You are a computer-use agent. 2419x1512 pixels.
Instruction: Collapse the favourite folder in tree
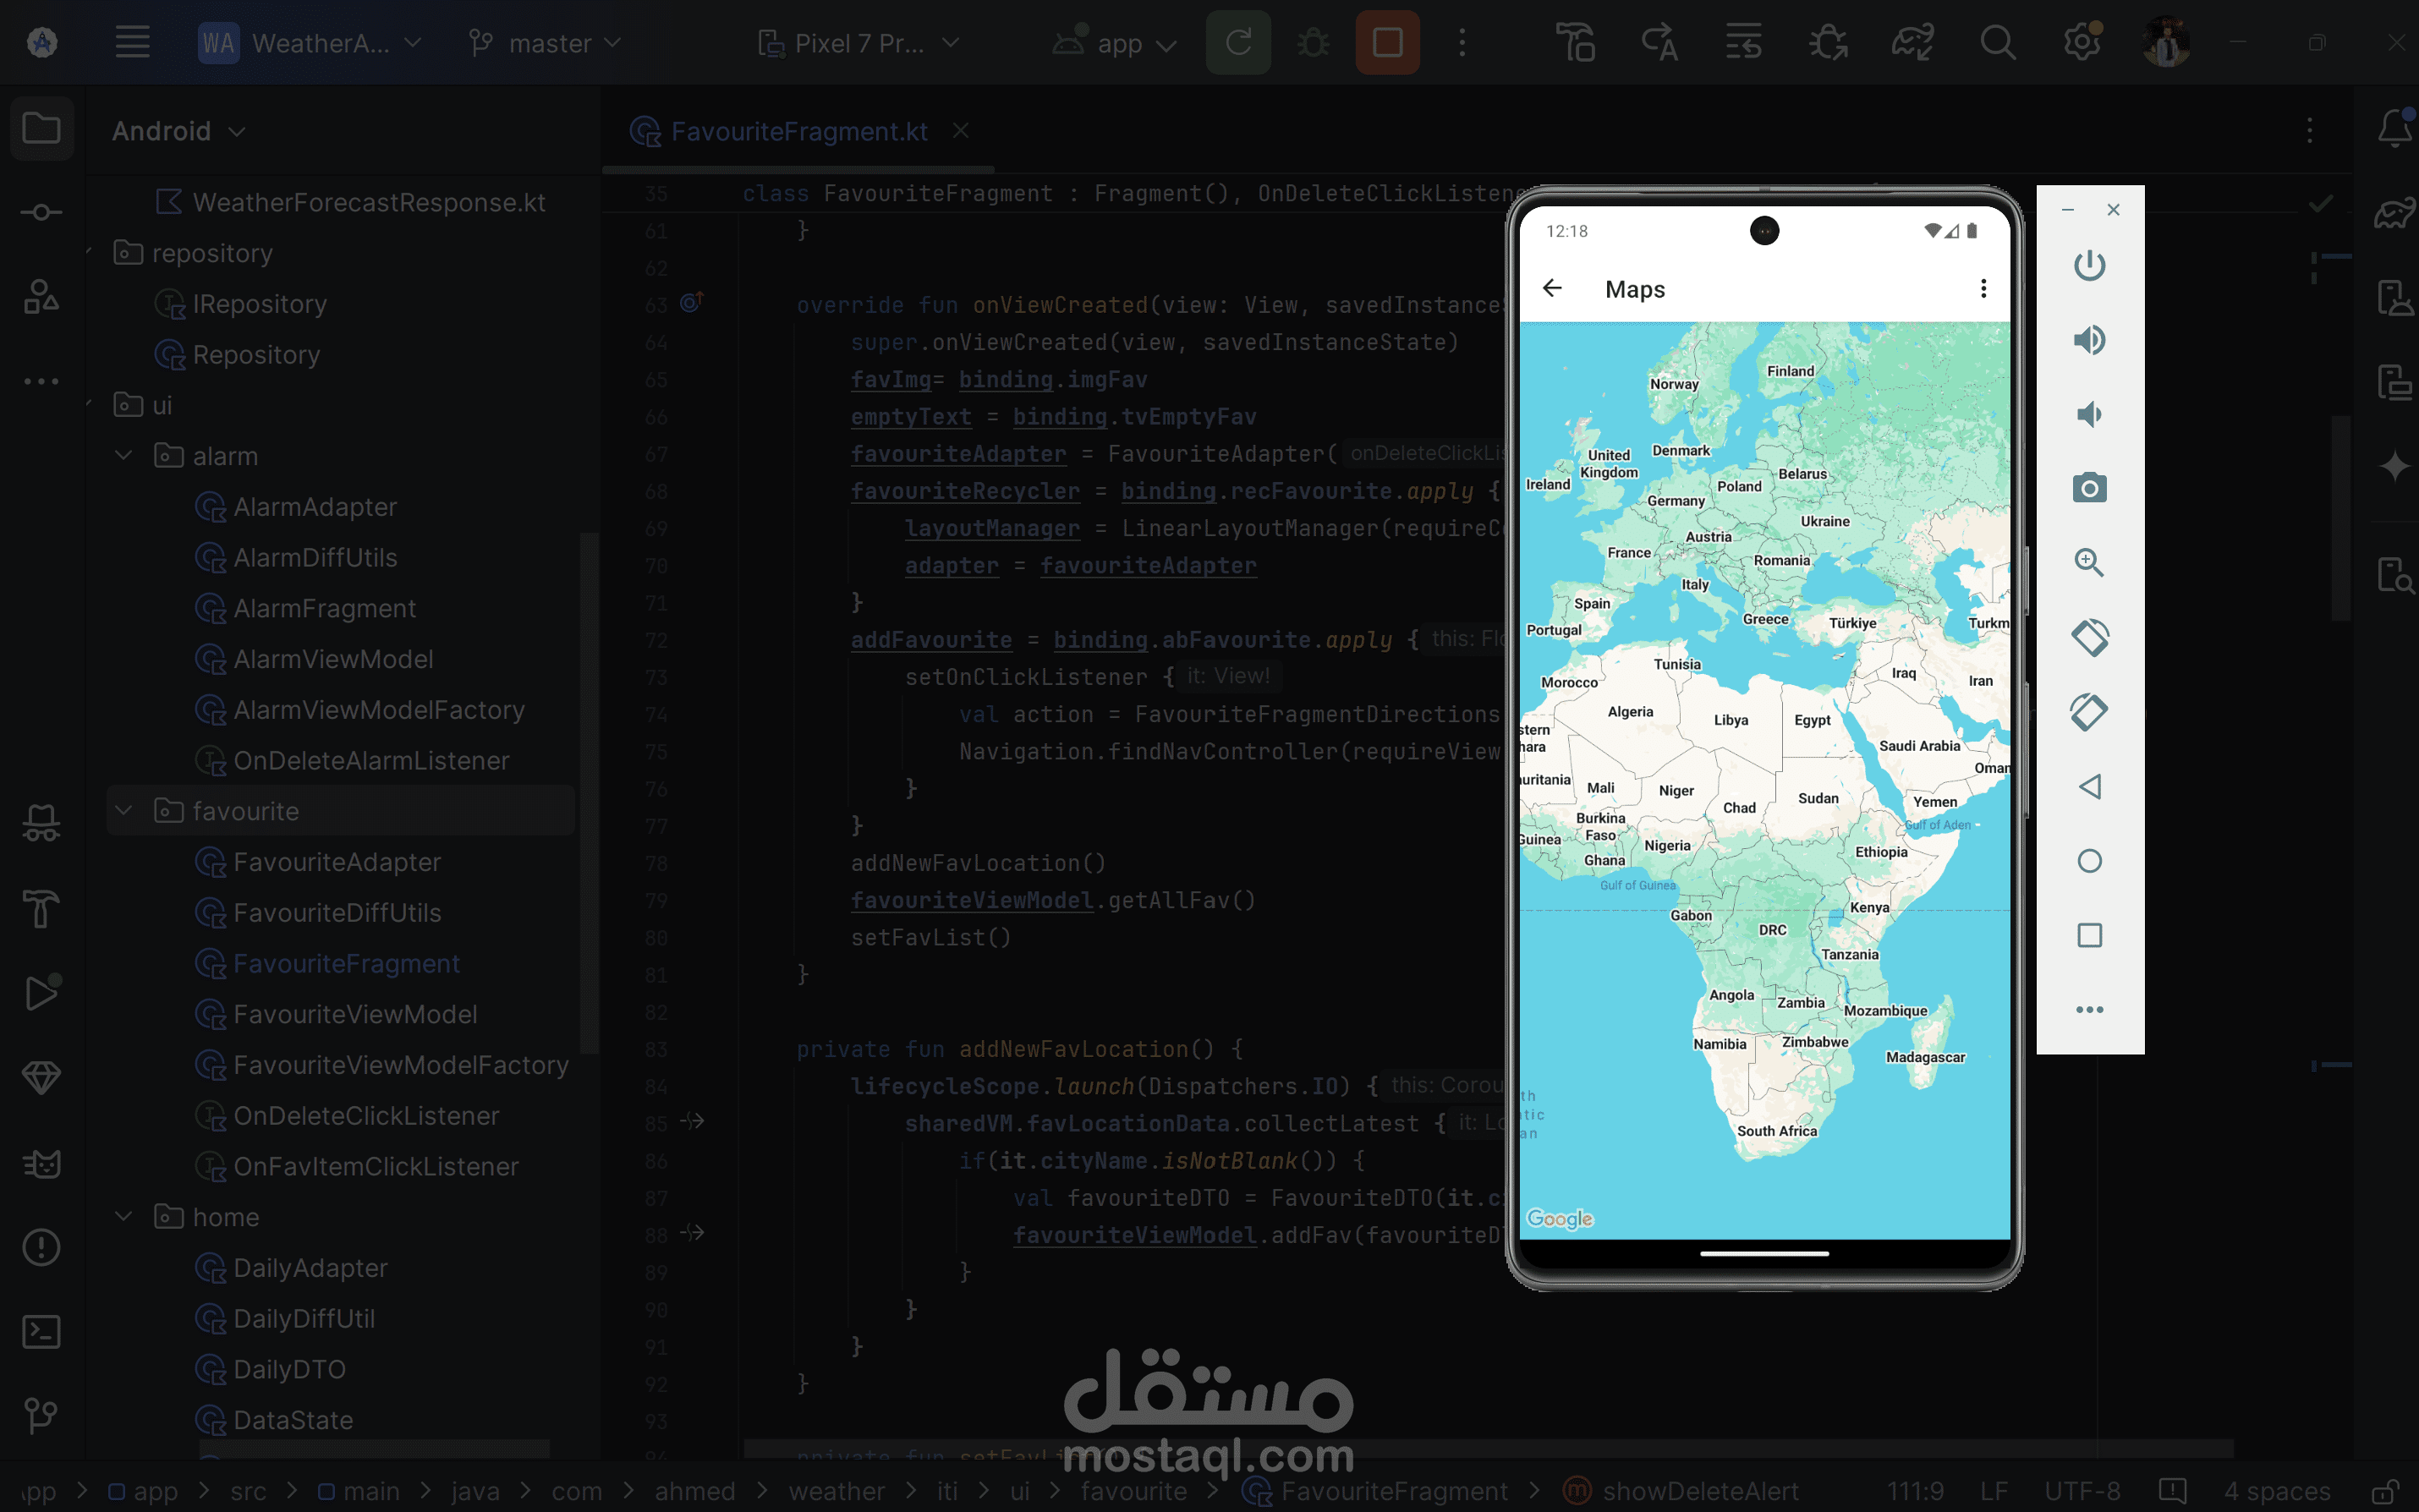124,810
